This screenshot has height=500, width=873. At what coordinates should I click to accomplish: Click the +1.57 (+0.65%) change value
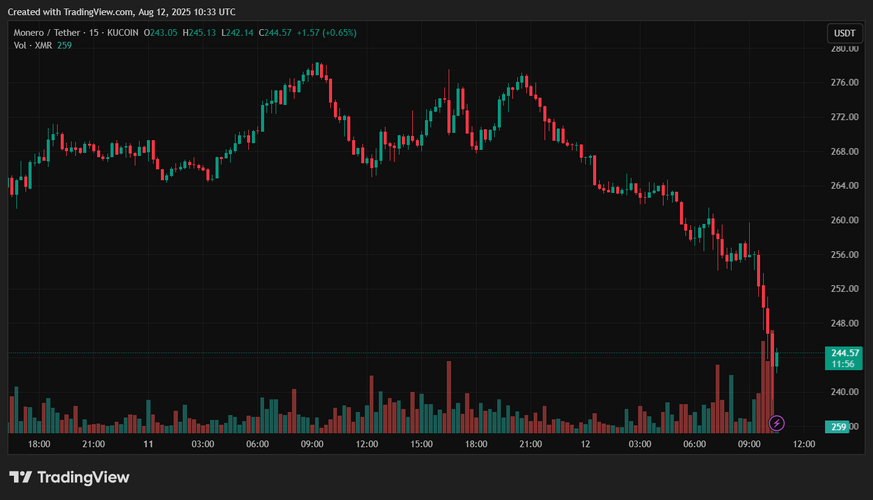point(326,32)
